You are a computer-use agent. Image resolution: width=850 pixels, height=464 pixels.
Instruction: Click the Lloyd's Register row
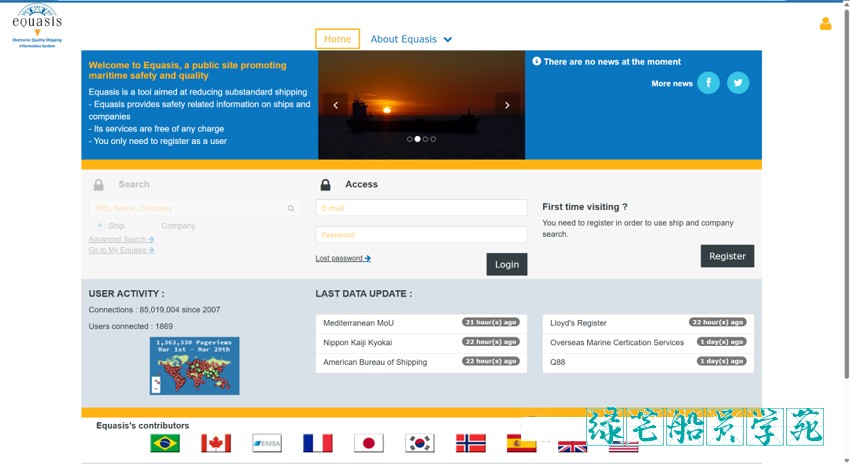point(648,323)
